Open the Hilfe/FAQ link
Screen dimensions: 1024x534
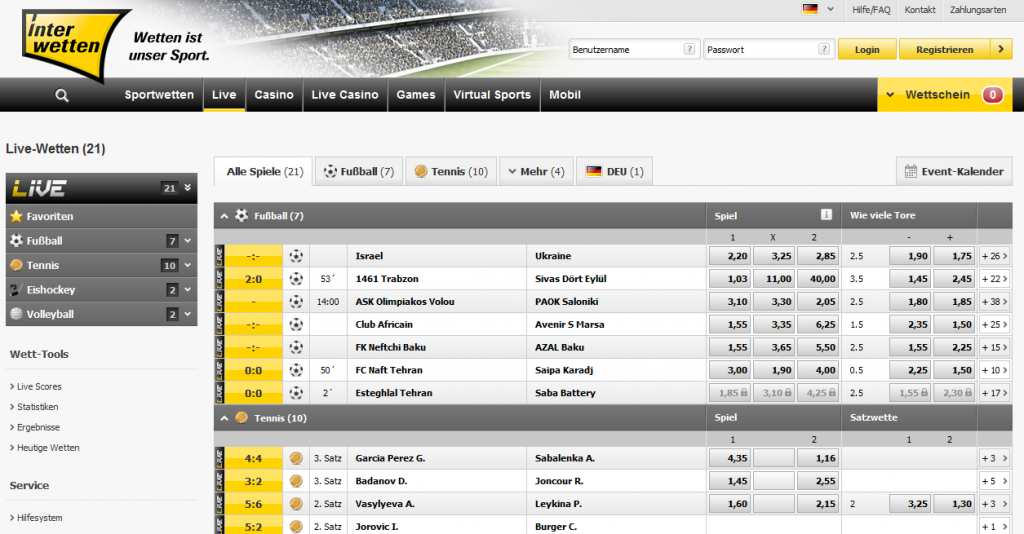pos(871,10)
